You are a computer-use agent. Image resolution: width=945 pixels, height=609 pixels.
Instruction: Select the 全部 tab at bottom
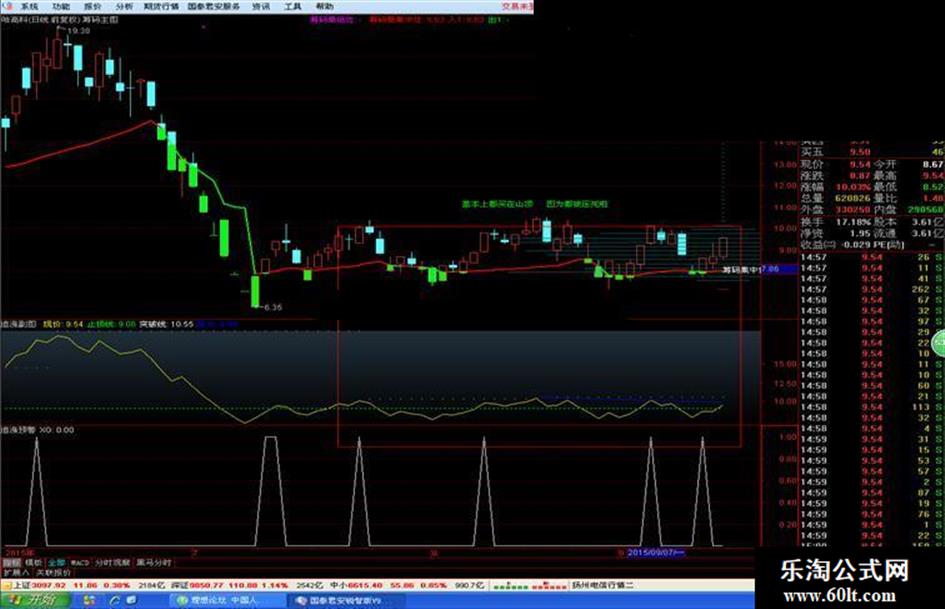pyautogui.click(x=56, y=563)
